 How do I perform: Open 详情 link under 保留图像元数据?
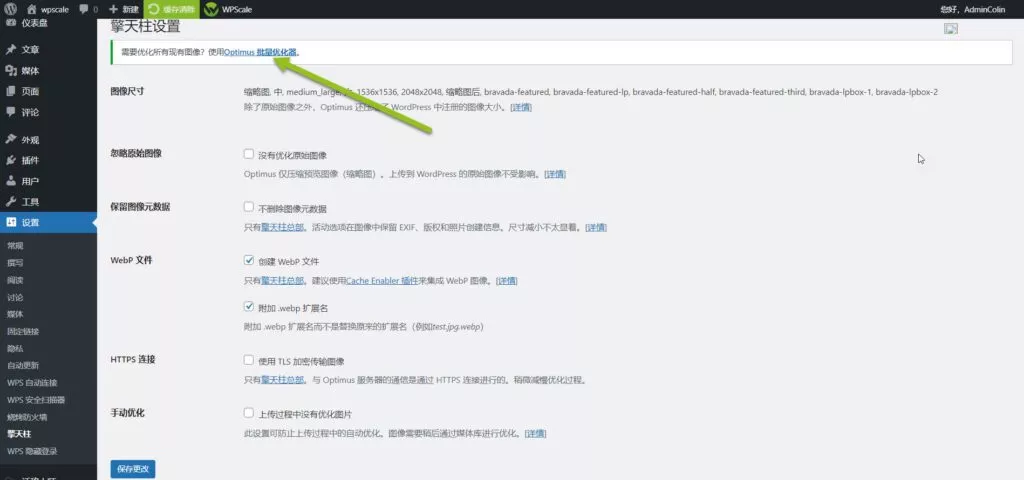[x=596, y=228]
